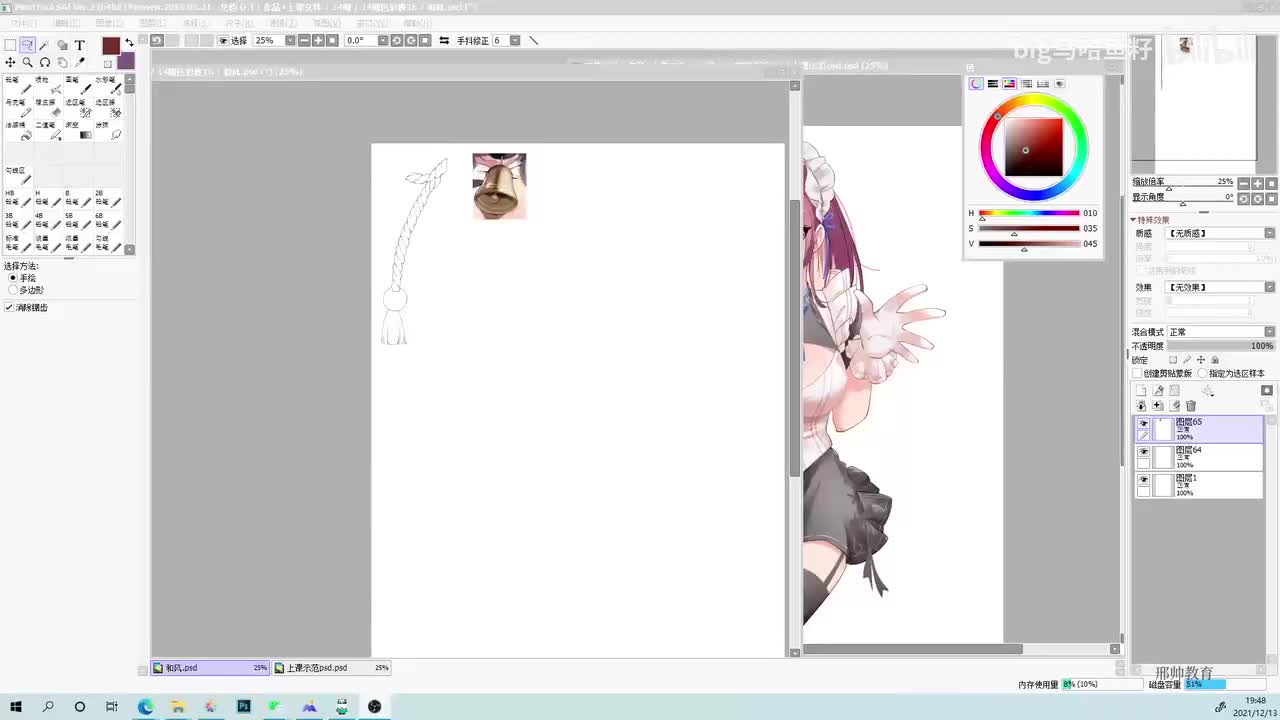Screen dimensions: 1280x720
Task: Select the shape tool
Action: coord(62,45)
